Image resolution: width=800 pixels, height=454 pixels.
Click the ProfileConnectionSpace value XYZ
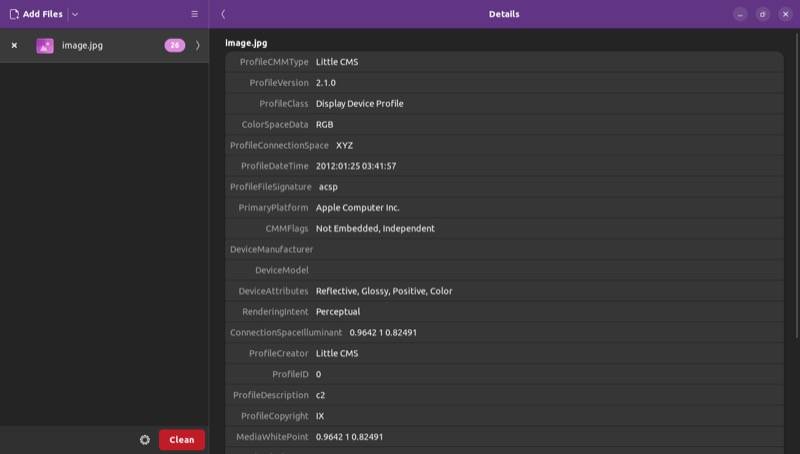[344, 145]
